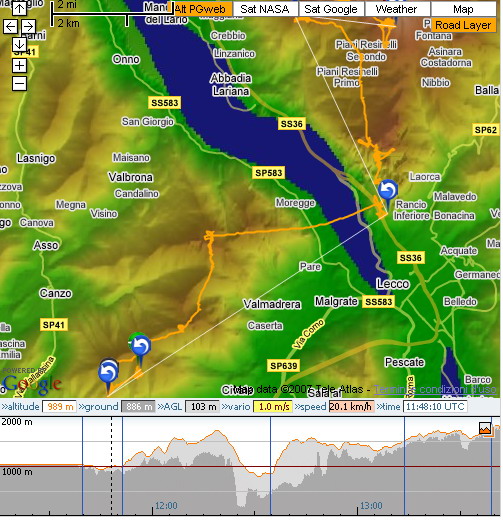Viewport: 503px width, 520px height.
Task: Pan the map right with the arrow button
Action: (x=29, y=26)
